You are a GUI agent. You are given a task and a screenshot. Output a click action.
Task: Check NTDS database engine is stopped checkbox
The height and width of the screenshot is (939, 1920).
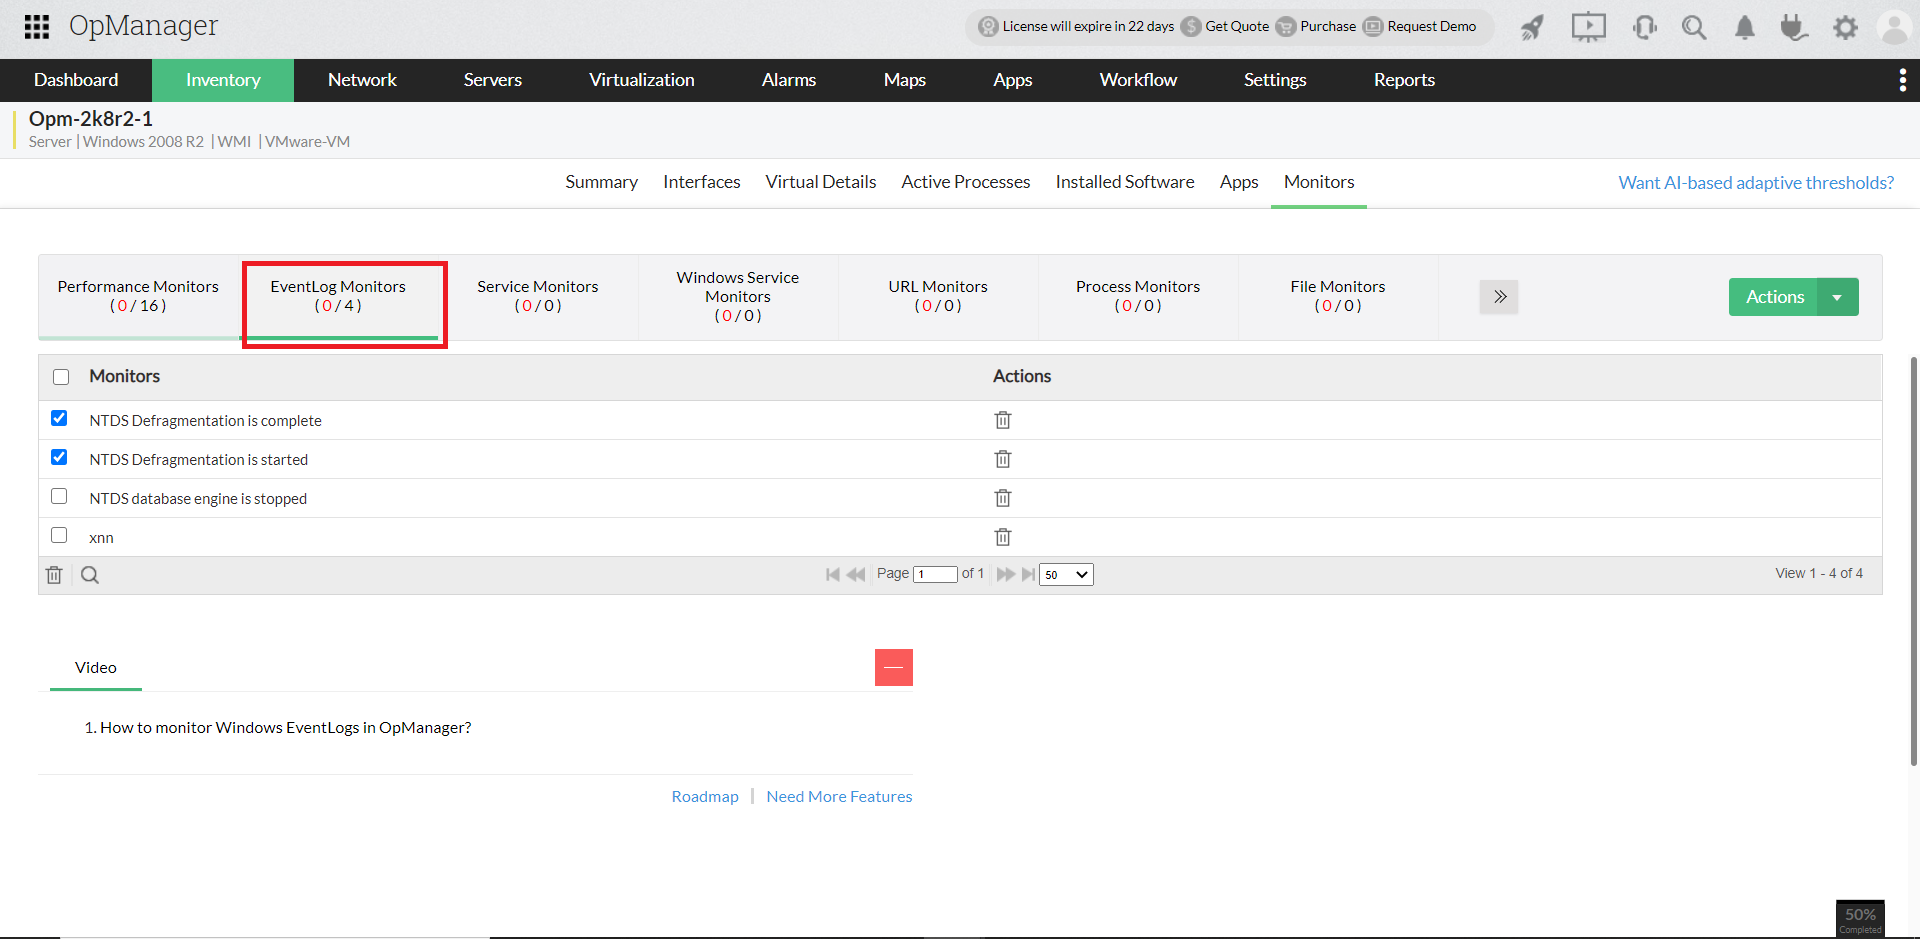[x=59, y=496]
